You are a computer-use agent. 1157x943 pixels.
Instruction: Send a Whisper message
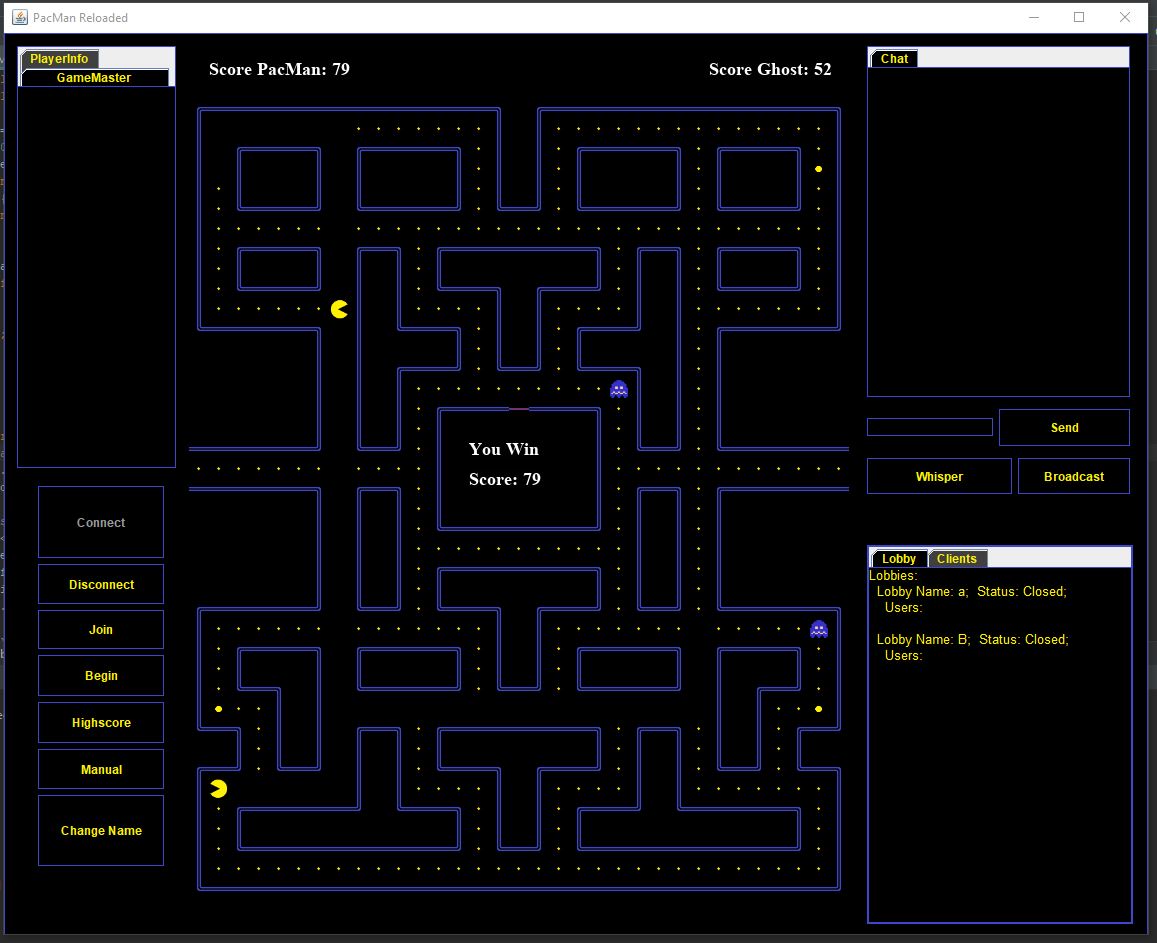(938, 476)
